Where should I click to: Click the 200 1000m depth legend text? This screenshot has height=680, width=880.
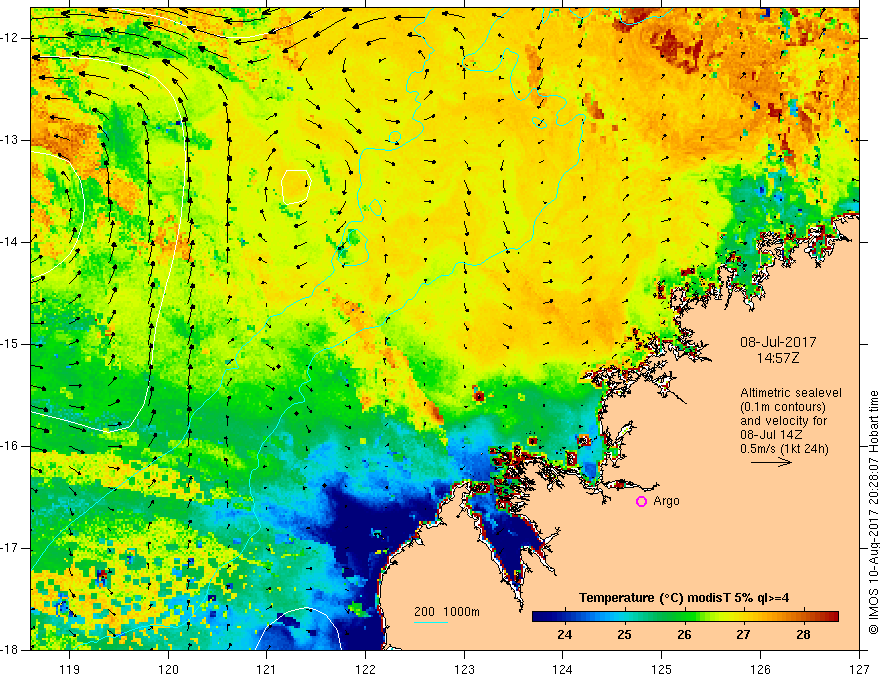tap(447, 612)
